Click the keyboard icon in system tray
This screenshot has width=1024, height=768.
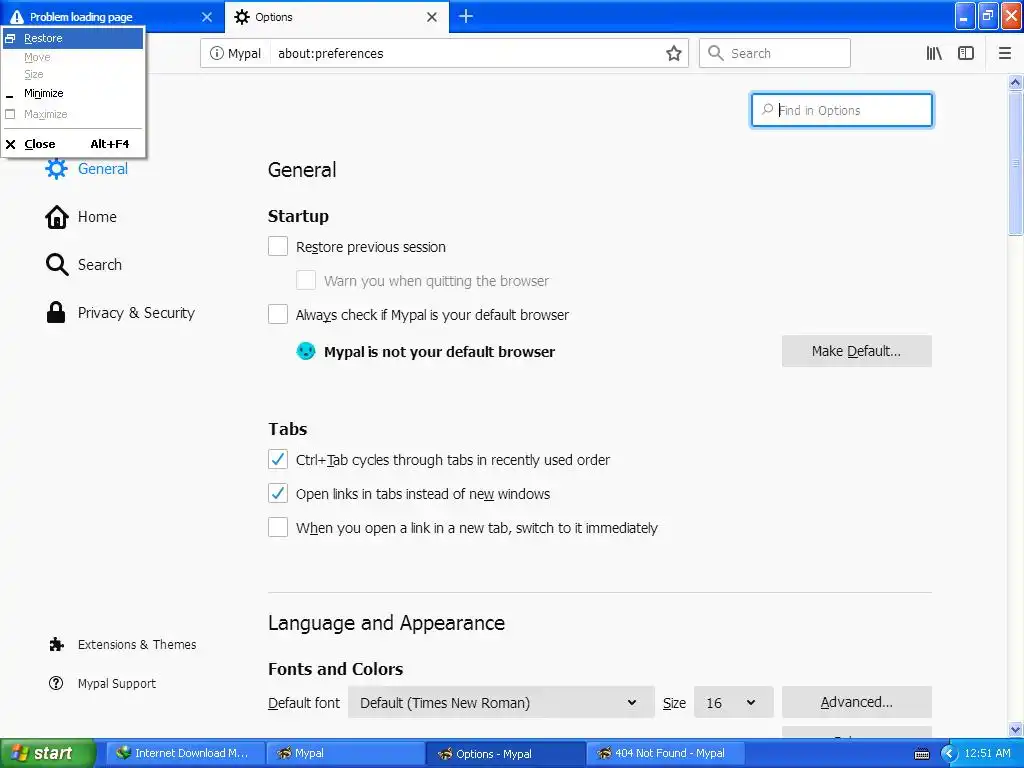click(x=921, y=754)
